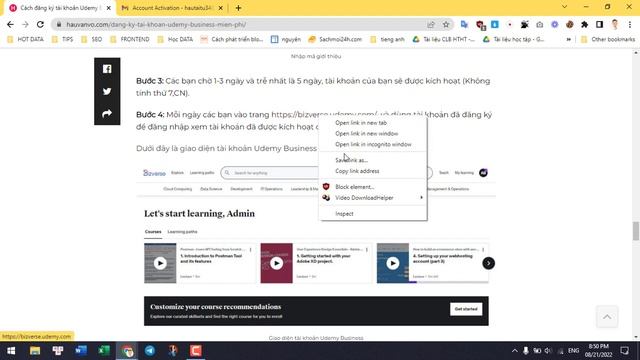Open a new browser tab
The width and height of the screenshot is (640, 360).
coord(238,8)
